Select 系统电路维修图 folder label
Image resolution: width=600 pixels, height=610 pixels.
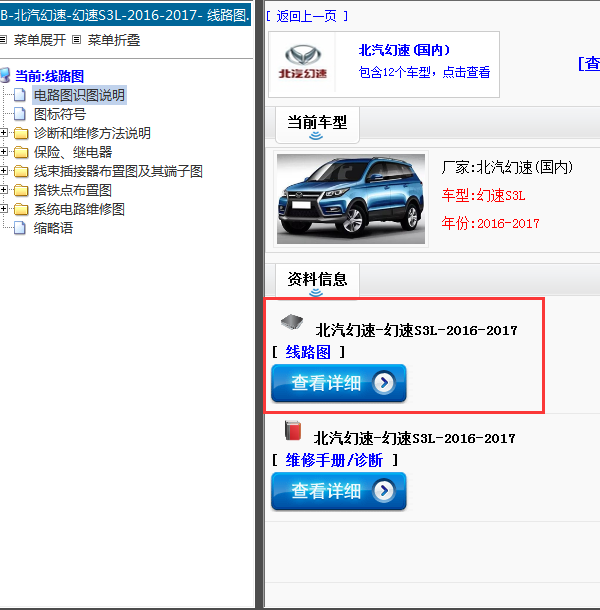(79, 209)
